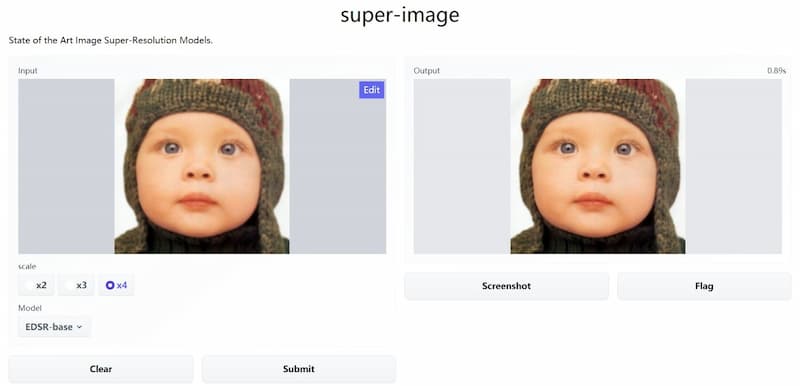Image resolution: width=800 pixels, height=386 pixels.
Task: Click the upscaled baby photo in Output panel
Action: (597, 166)
